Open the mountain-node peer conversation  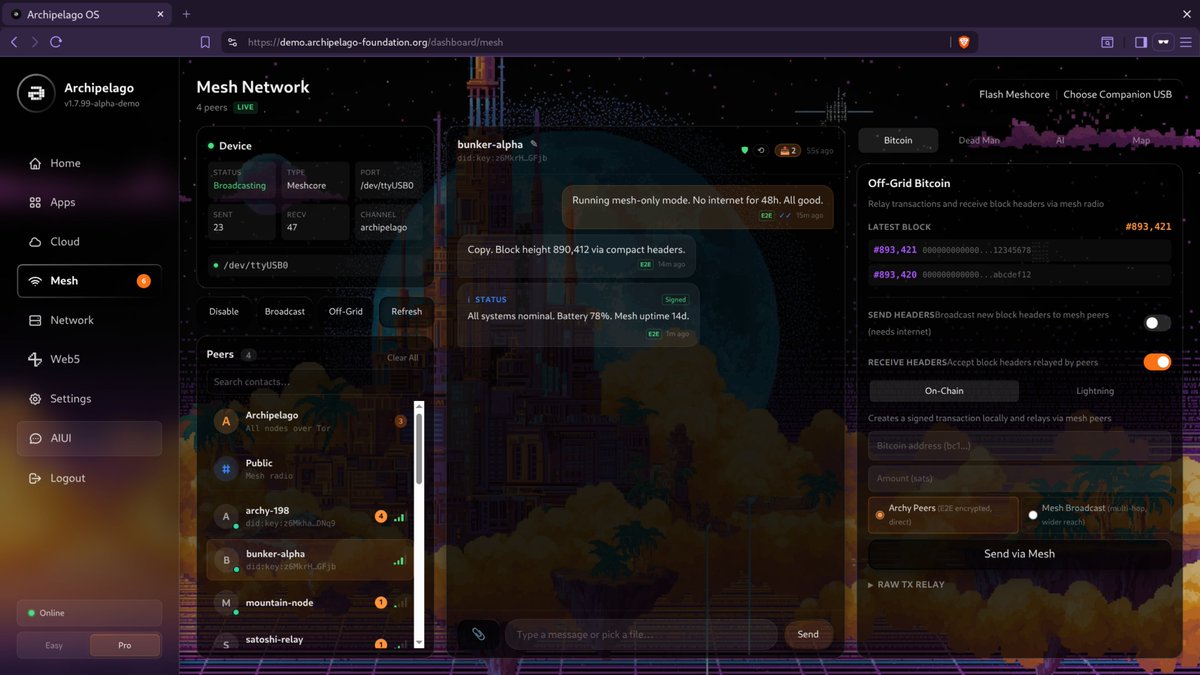(310, 602)
